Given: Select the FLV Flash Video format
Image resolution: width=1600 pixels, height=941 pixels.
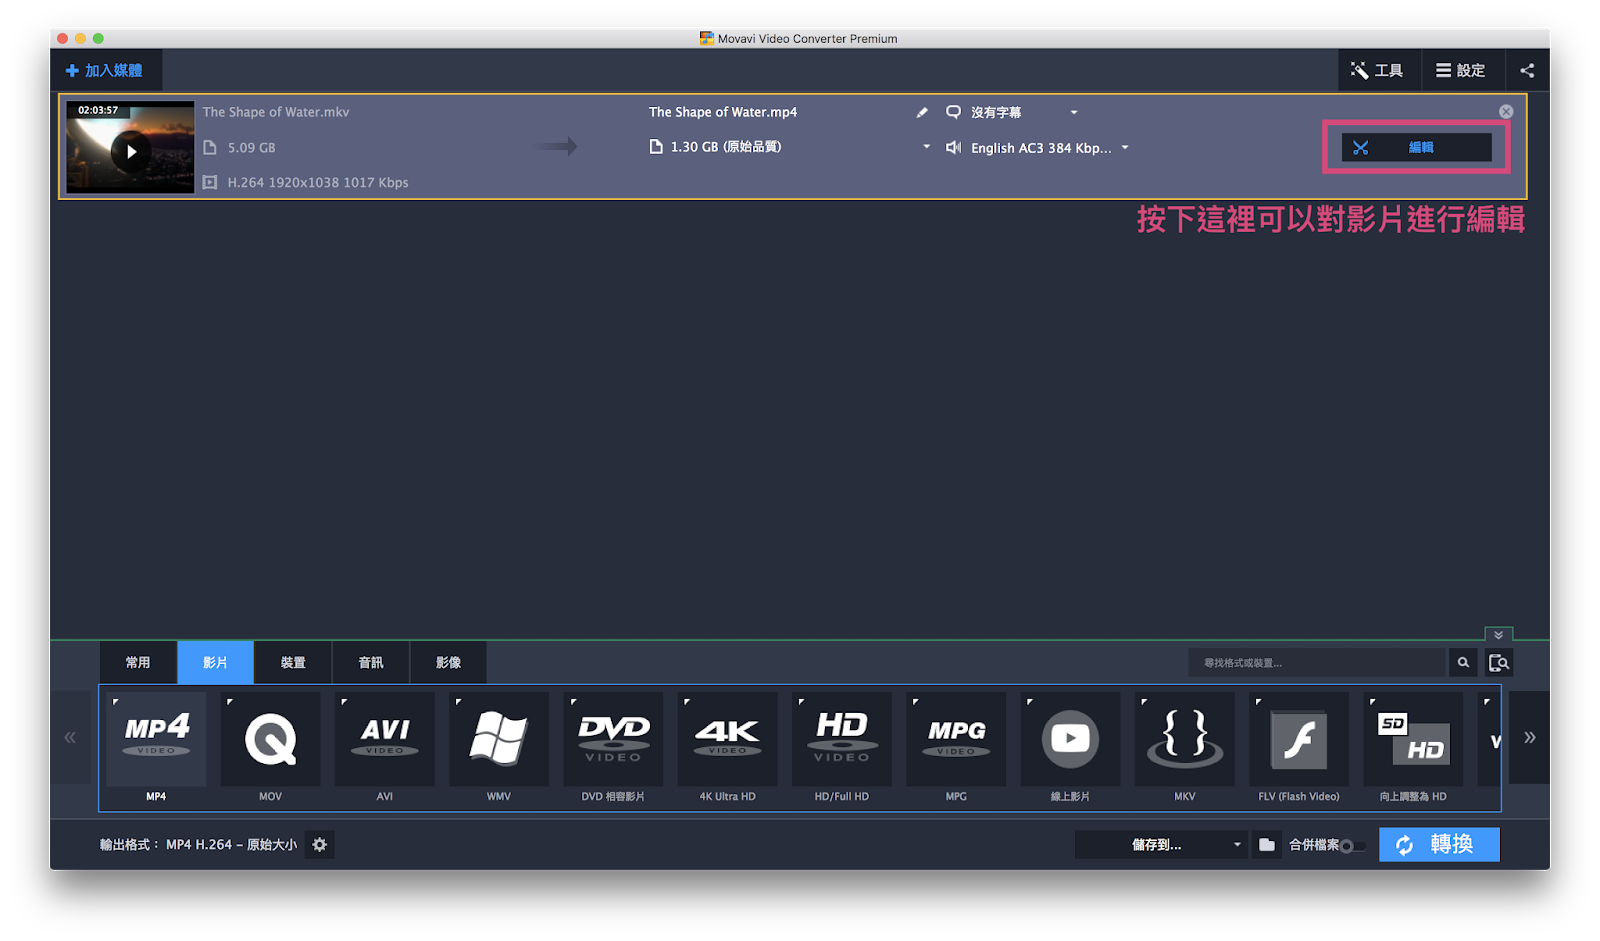Looking at the screenshot, I should pyautogui.click(x=1299, y=739).
